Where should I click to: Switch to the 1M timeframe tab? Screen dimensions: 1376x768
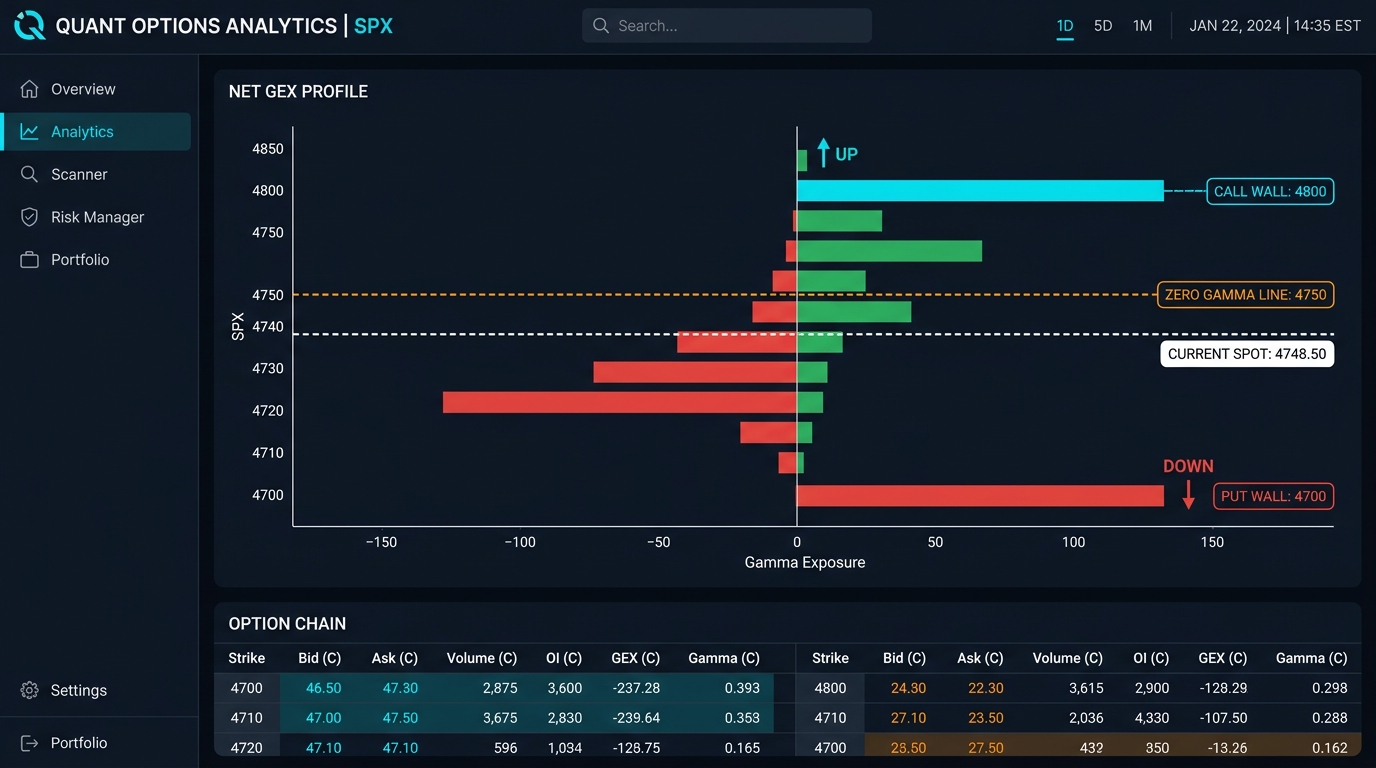click(x=1142, y=26)
